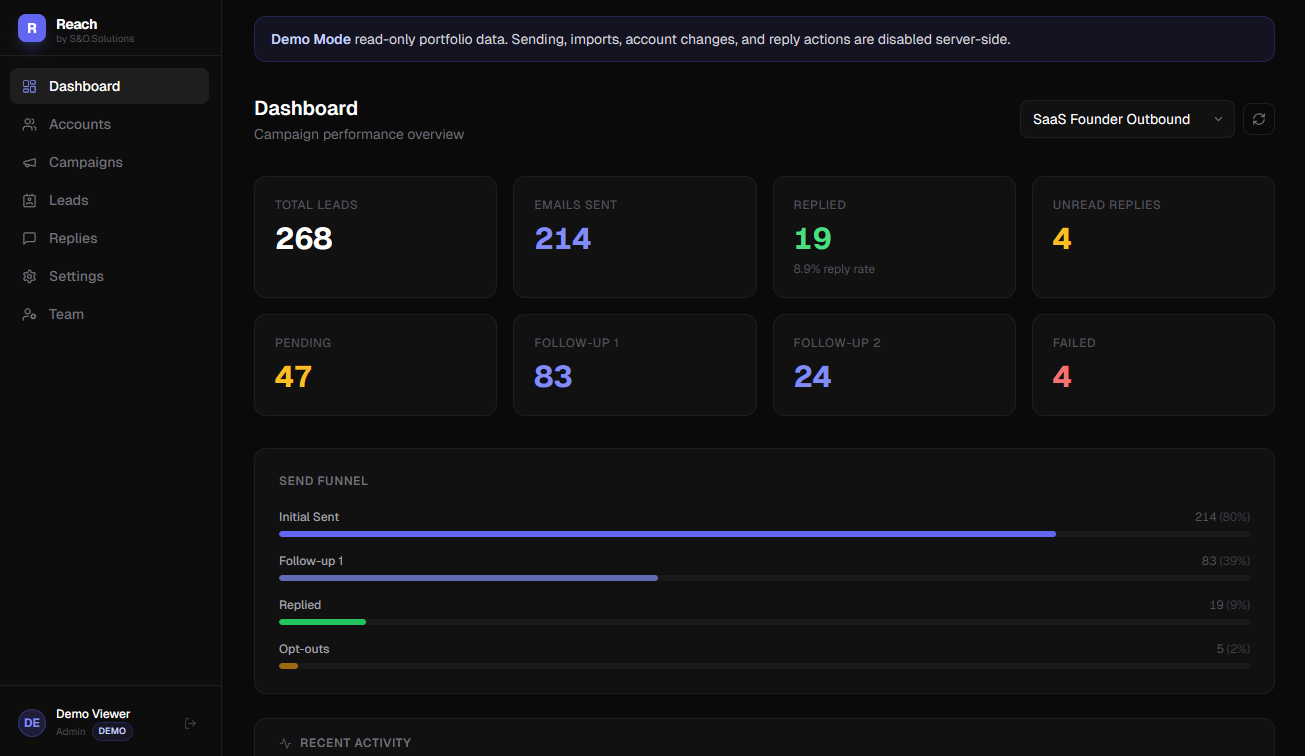Image resolution: width=1305 pixels, height=756 pixels.
Task: Open Settings from the sidebar
Action: click(110, 276)
